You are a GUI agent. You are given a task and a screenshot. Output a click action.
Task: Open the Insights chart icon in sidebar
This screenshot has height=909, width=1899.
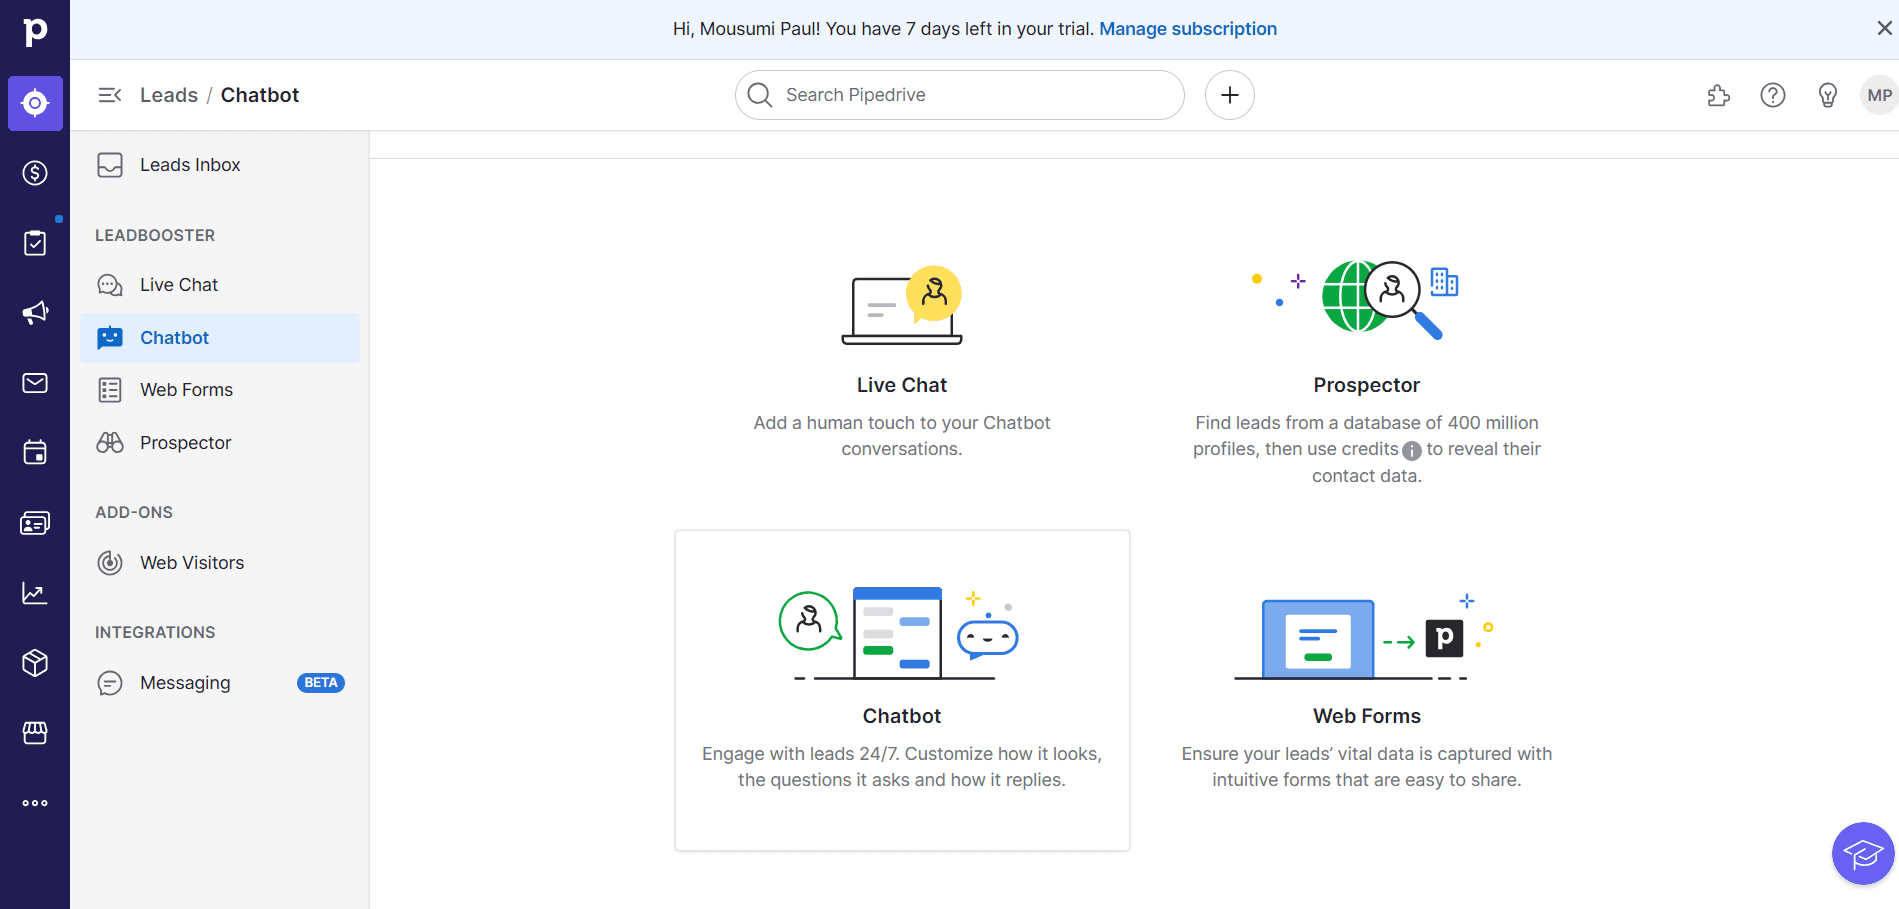tap(35, 593)
